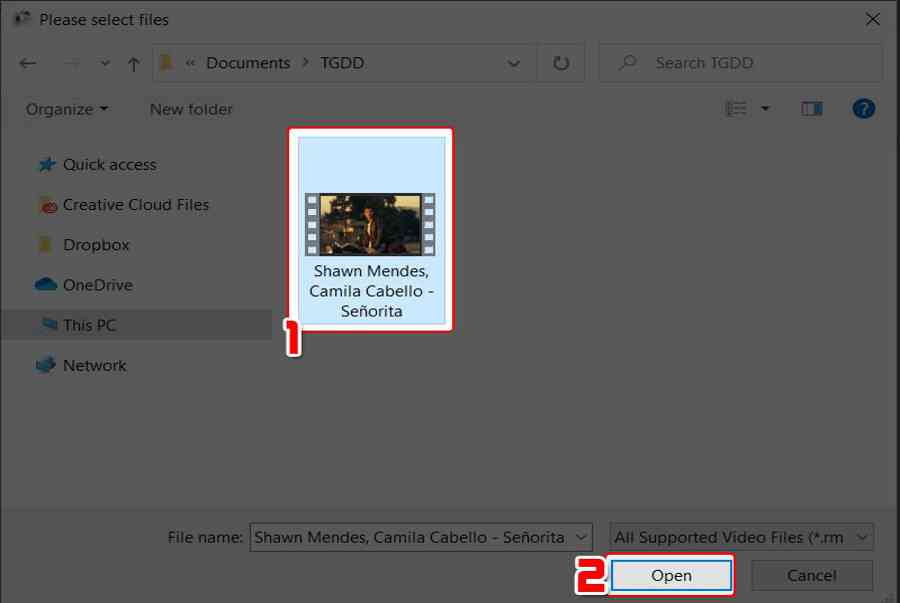900x603 pixels.
Task: Open the recent locations dropdown arrow
Action: (104, 63)
